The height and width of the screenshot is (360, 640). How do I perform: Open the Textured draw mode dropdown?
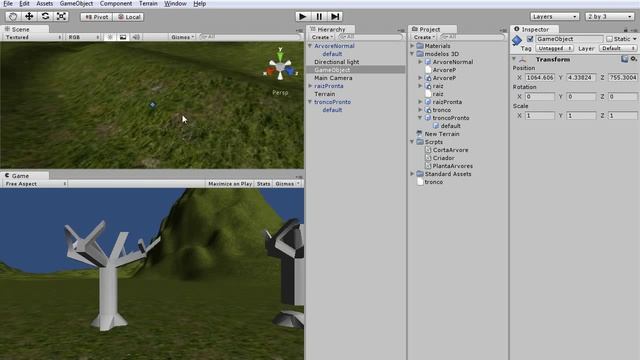pos(33,37)
